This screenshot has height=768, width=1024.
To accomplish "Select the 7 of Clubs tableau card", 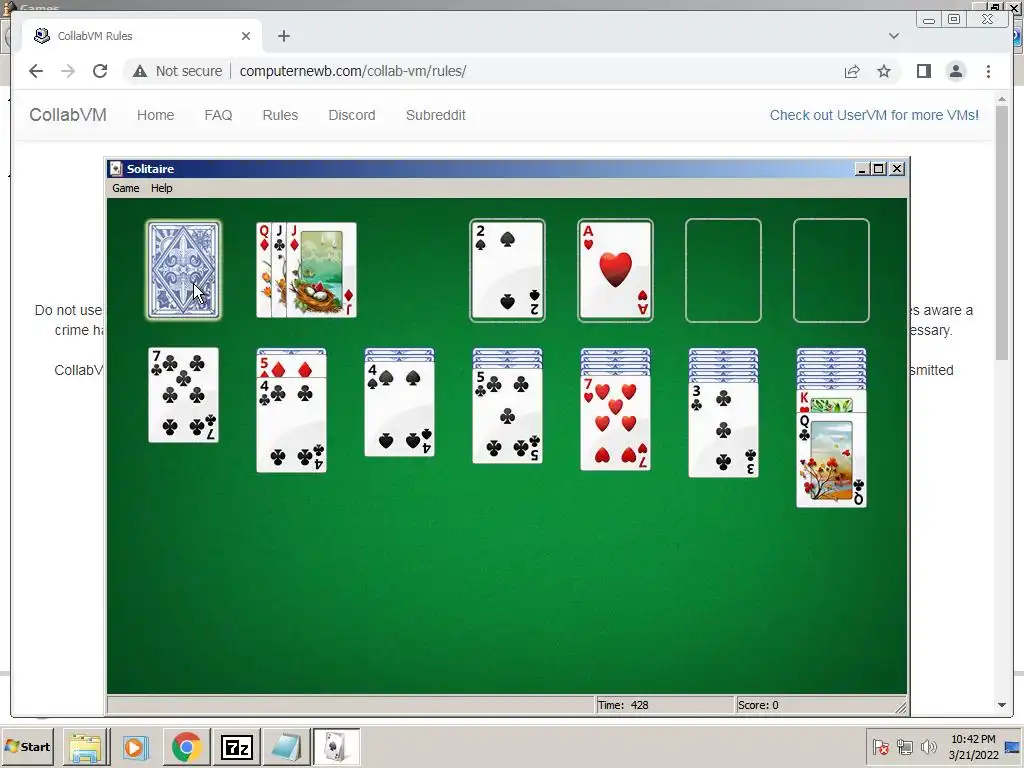I will coord(184,395).
